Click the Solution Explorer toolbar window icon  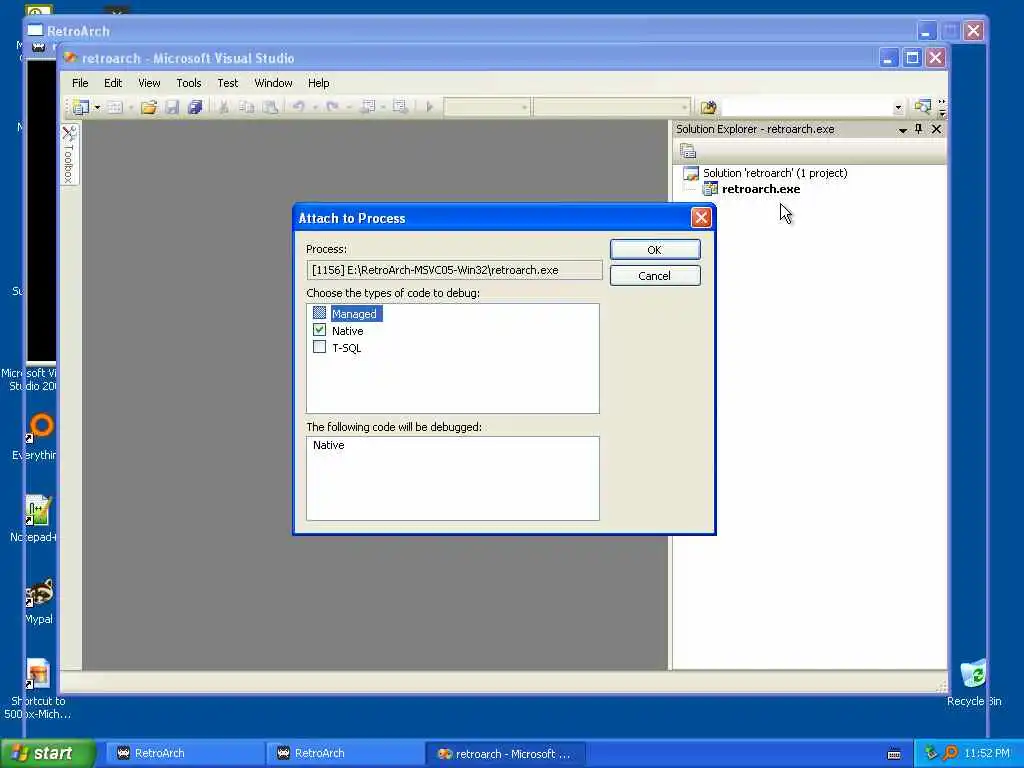pos(922,107)
